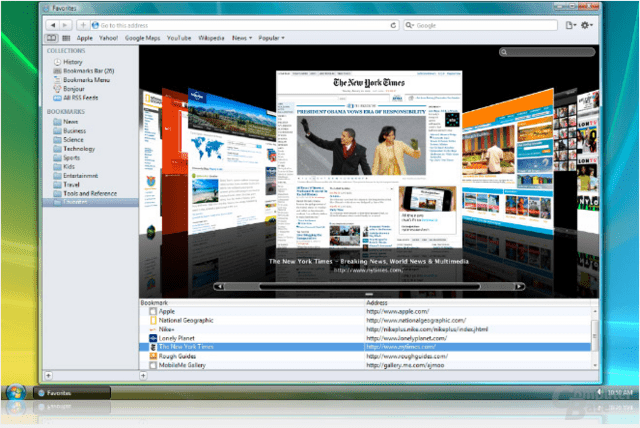640x428 pixels.
Task: Click New York Times Cover Flow thumbnail
Action: 369,159
